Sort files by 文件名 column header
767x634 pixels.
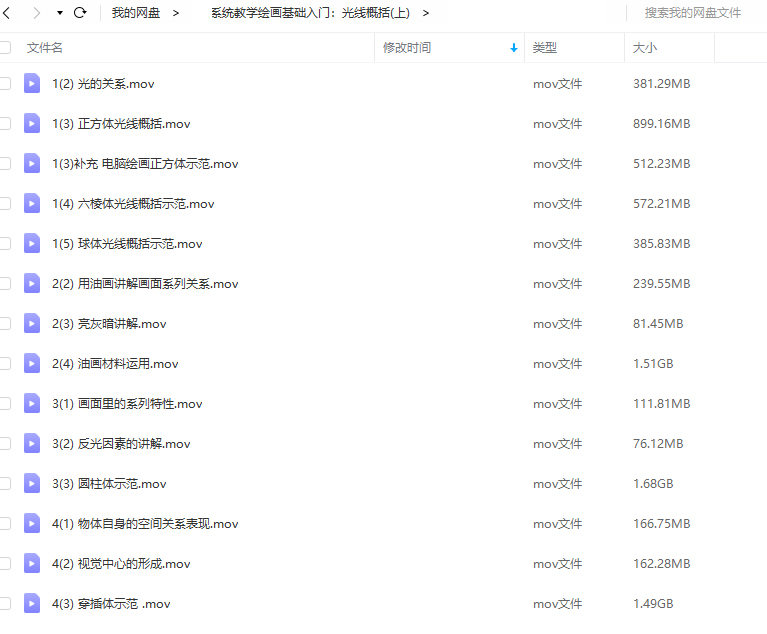click(x=45, y=48)
